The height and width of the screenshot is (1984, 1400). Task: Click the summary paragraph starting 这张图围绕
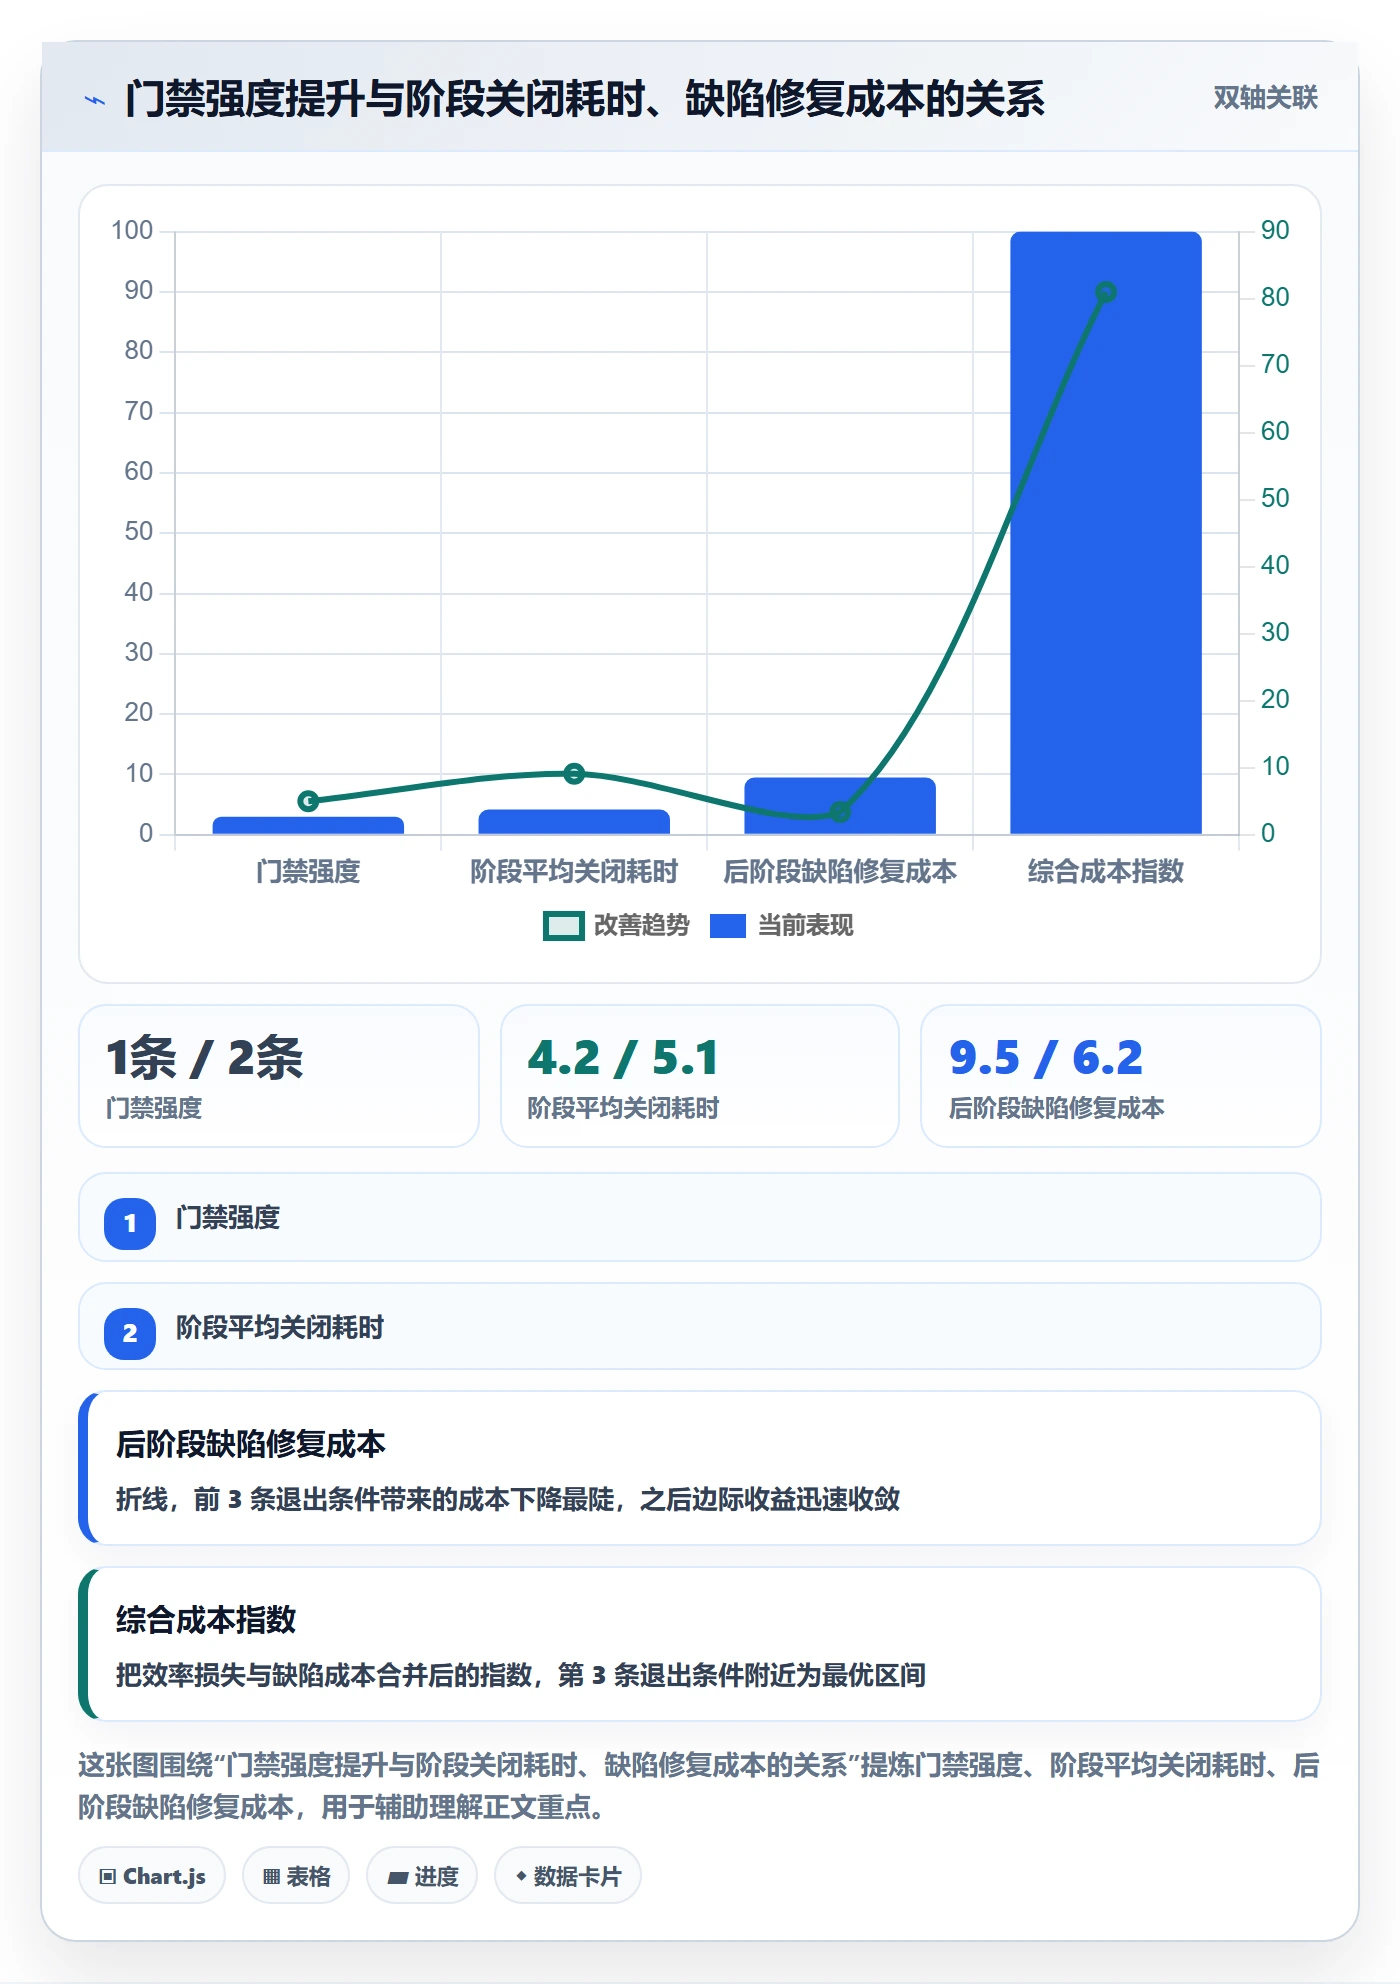[699, 1786]
